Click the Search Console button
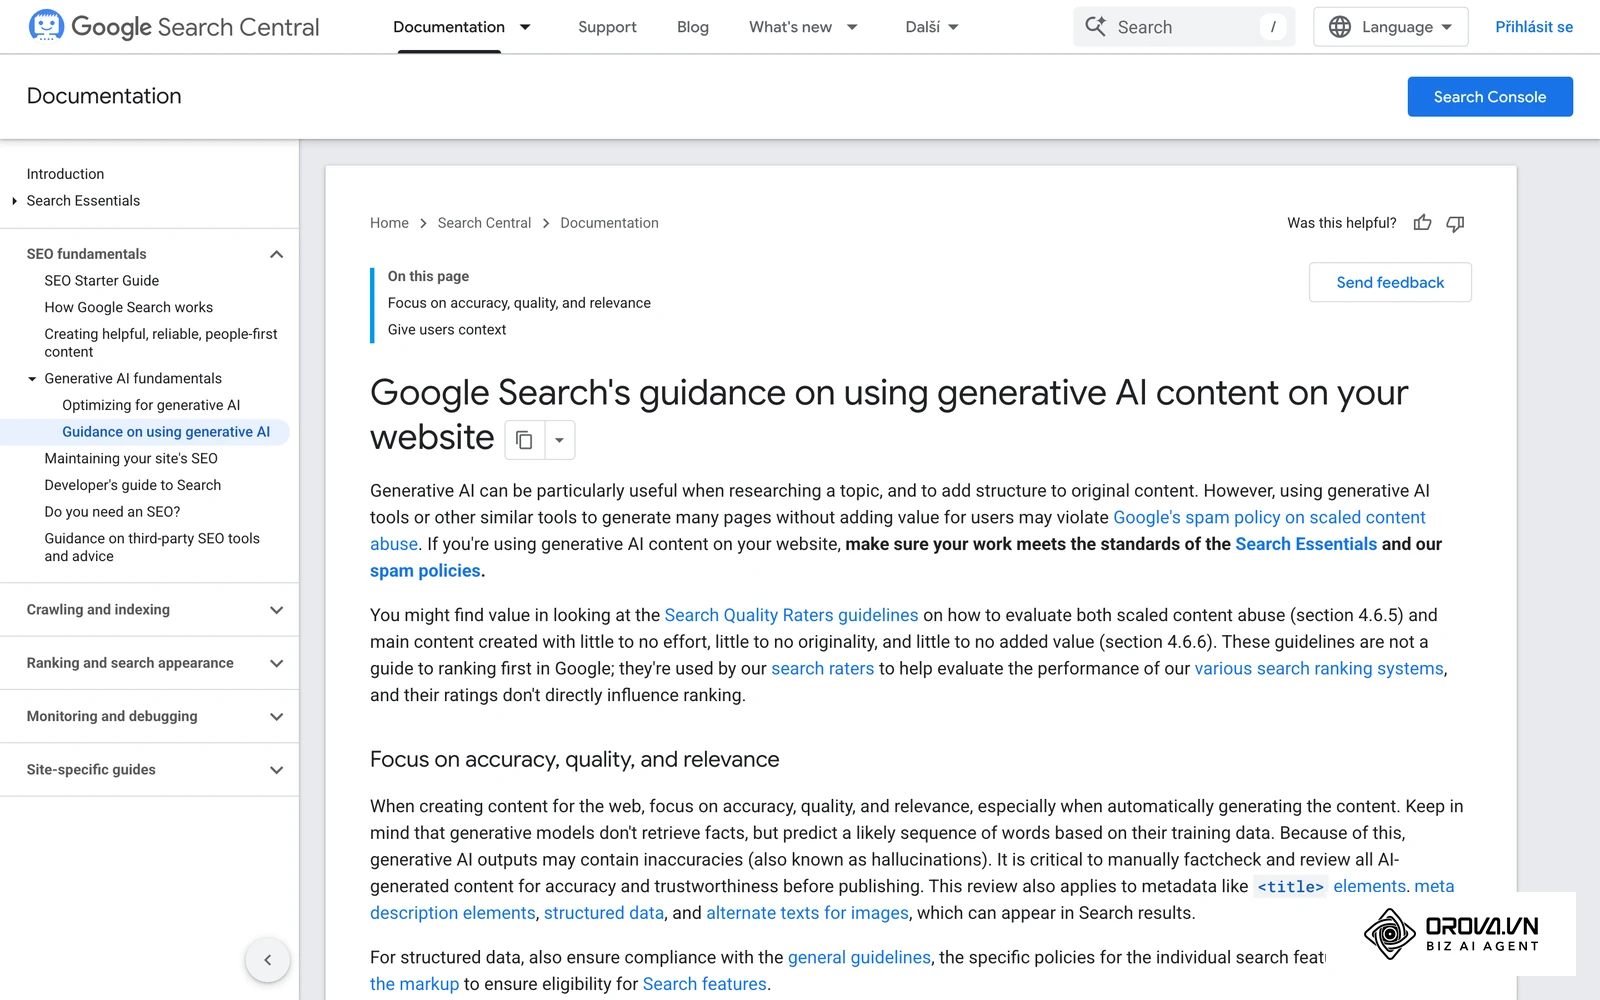The height and width of the screenshot is (1000, 1600). [1490, 97]
